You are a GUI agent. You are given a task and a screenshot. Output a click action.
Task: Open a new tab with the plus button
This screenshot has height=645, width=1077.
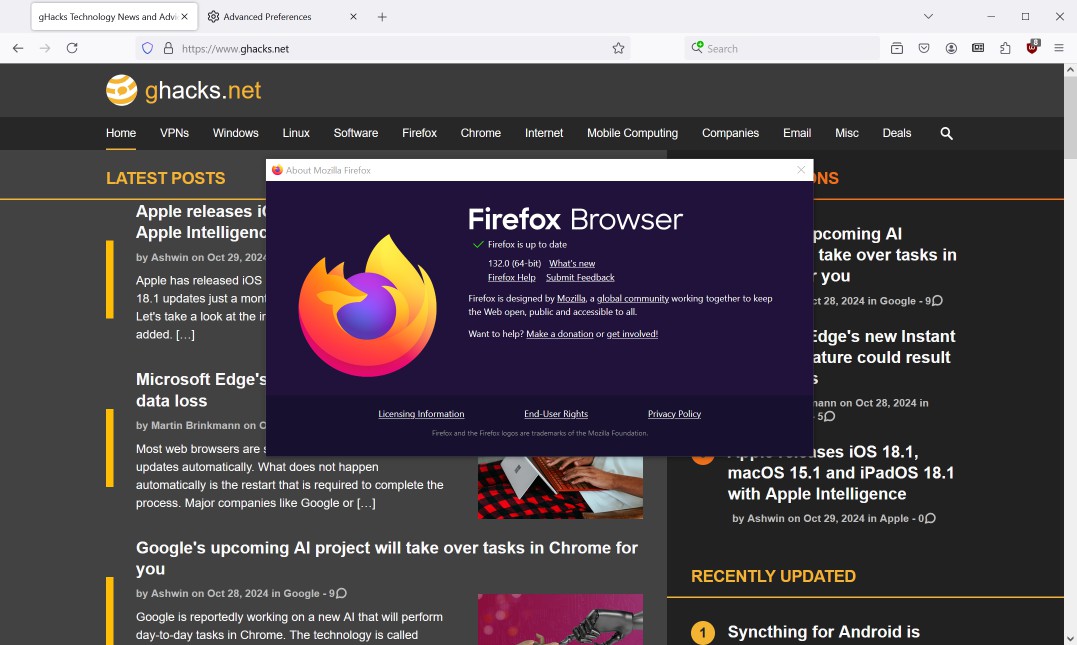coord(382,16)
